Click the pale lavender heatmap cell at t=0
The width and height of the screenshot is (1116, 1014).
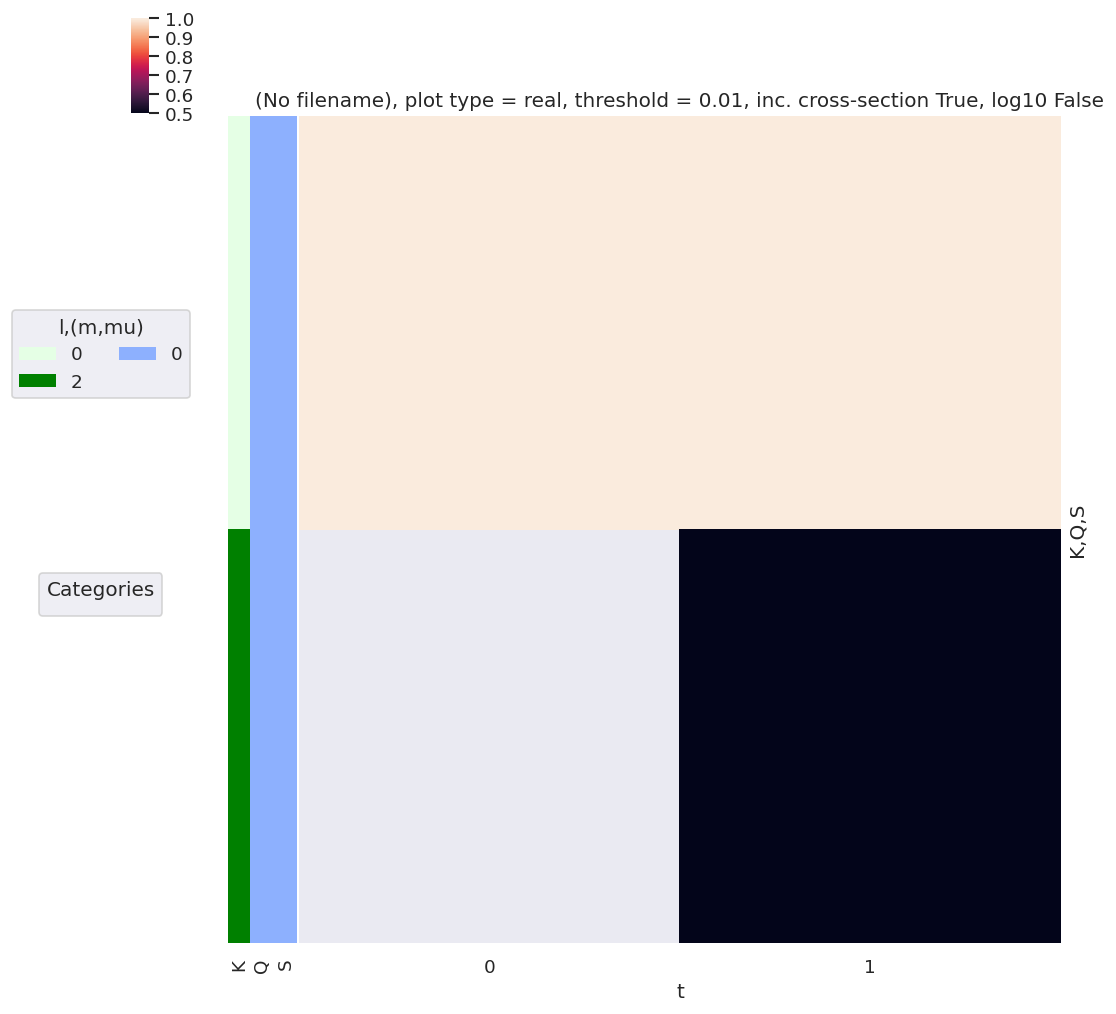[488, 736]
